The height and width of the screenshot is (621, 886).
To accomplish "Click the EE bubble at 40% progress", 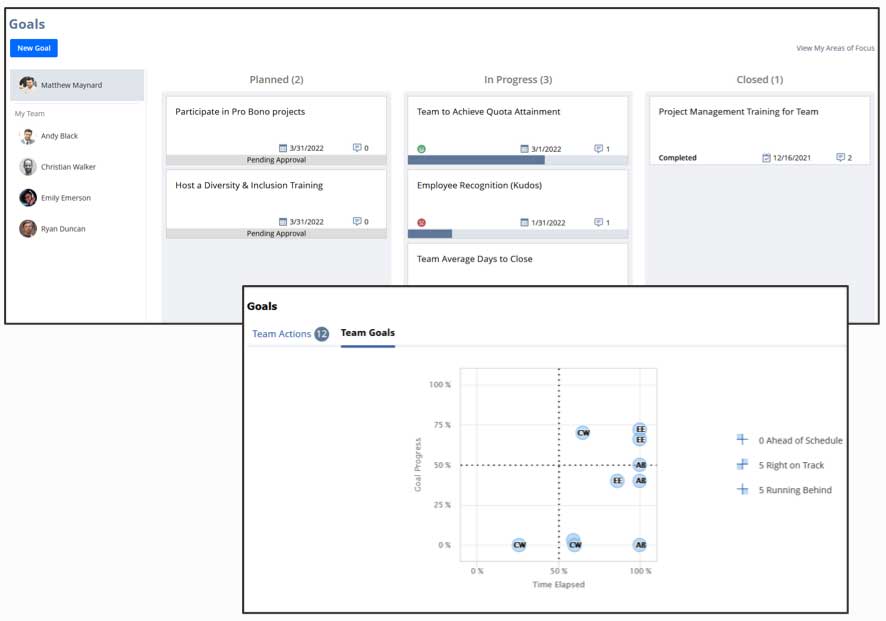I will pos(617,481).
